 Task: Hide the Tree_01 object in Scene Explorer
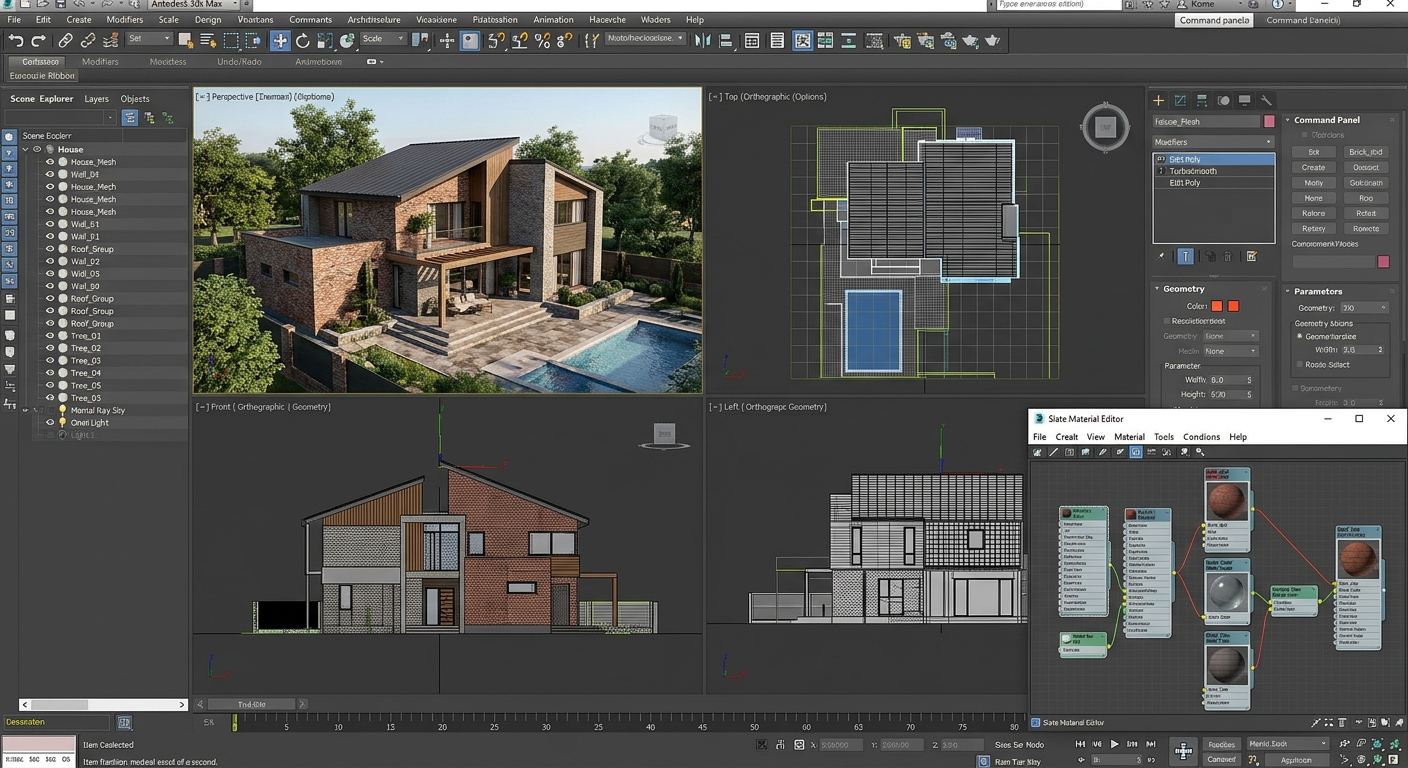[x=49, y=335]
